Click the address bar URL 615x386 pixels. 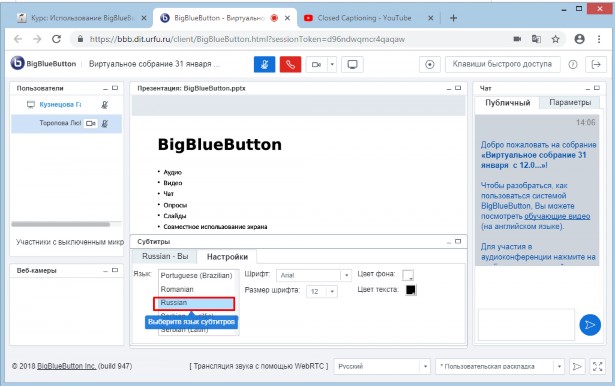pyautogui.click(x=247, y=39)
